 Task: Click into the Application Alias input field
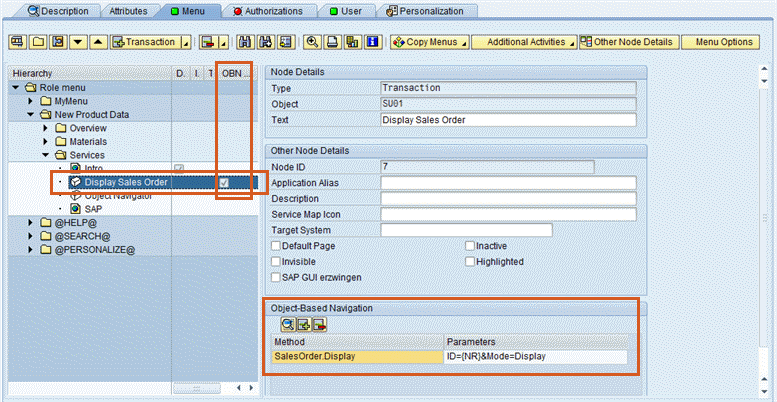(508, 183)
